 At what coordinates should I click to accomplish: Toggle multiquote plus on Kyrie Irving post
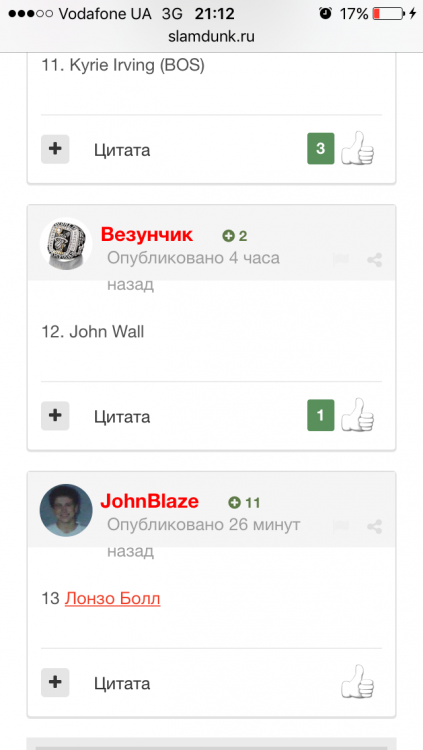(x=55, y=149)
